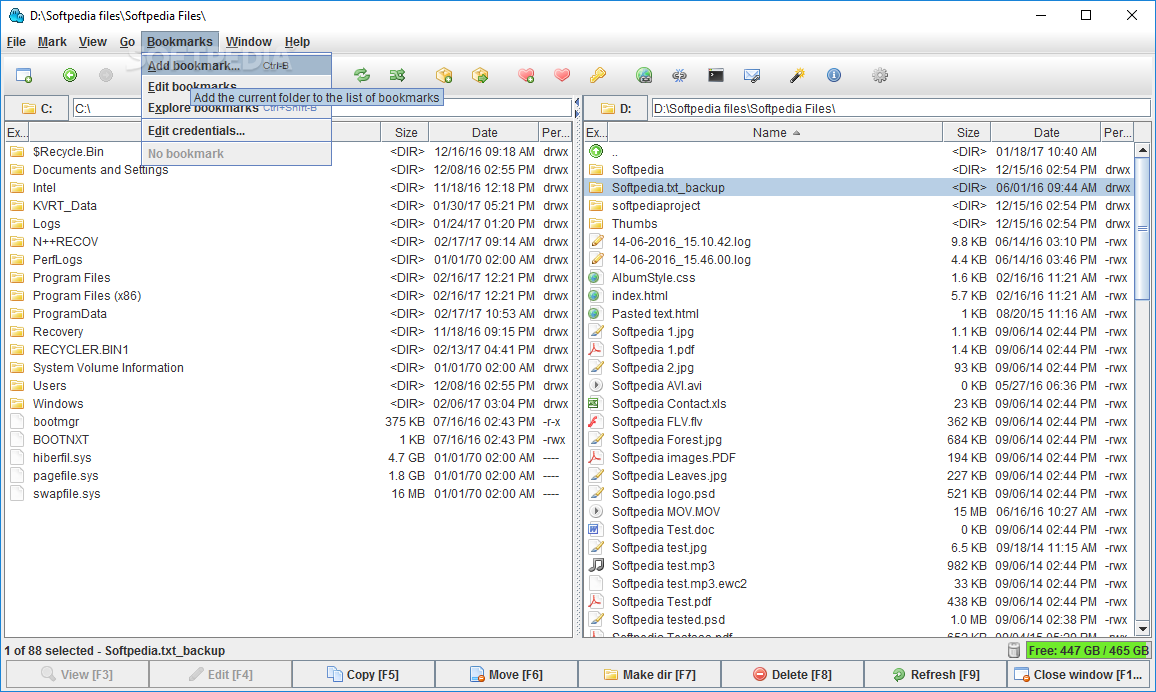The image size is (1156, 692).
Task: Choose Add bookmark... from Bookmarks menu
Action: click(x=237, y=66)
